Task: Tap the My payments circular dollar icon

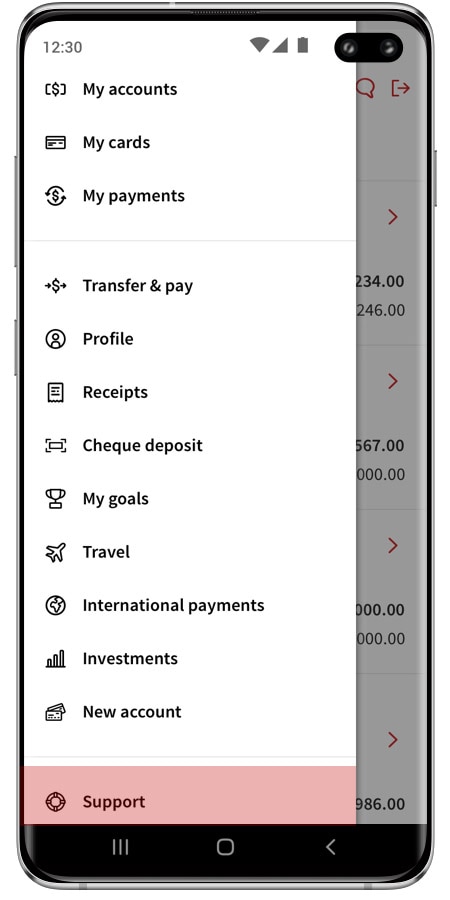Action: [56, 196]
